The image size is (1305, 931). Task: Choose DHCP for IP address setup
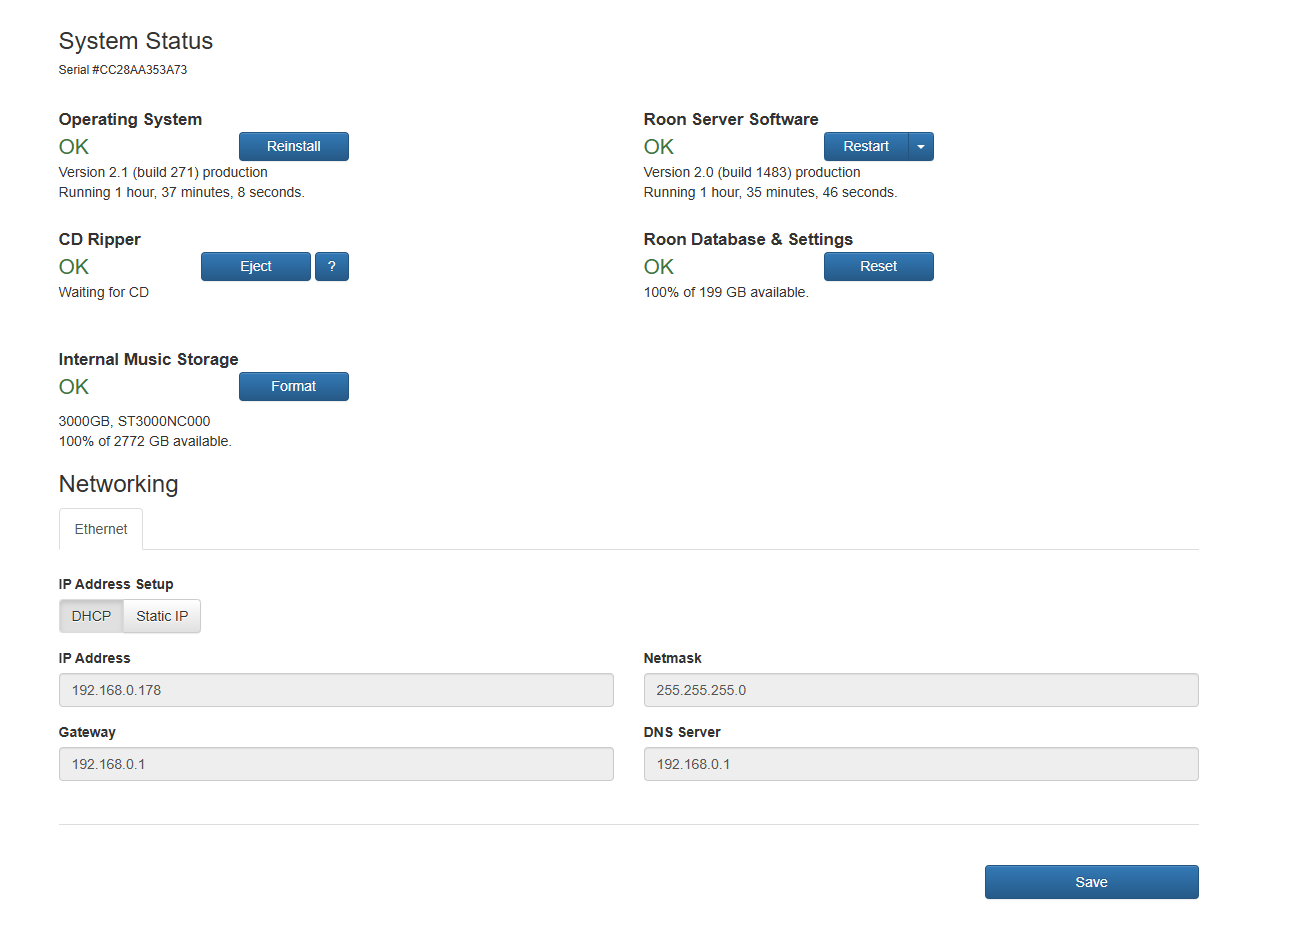91,616
